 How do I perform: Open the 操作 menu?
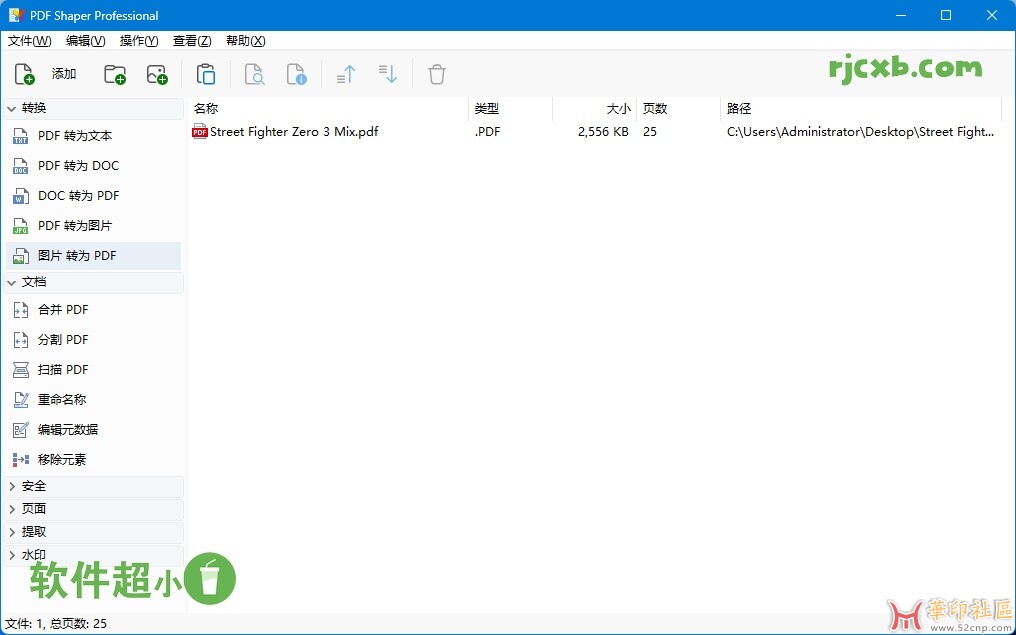pyautogui.click(x=139, y=41)
